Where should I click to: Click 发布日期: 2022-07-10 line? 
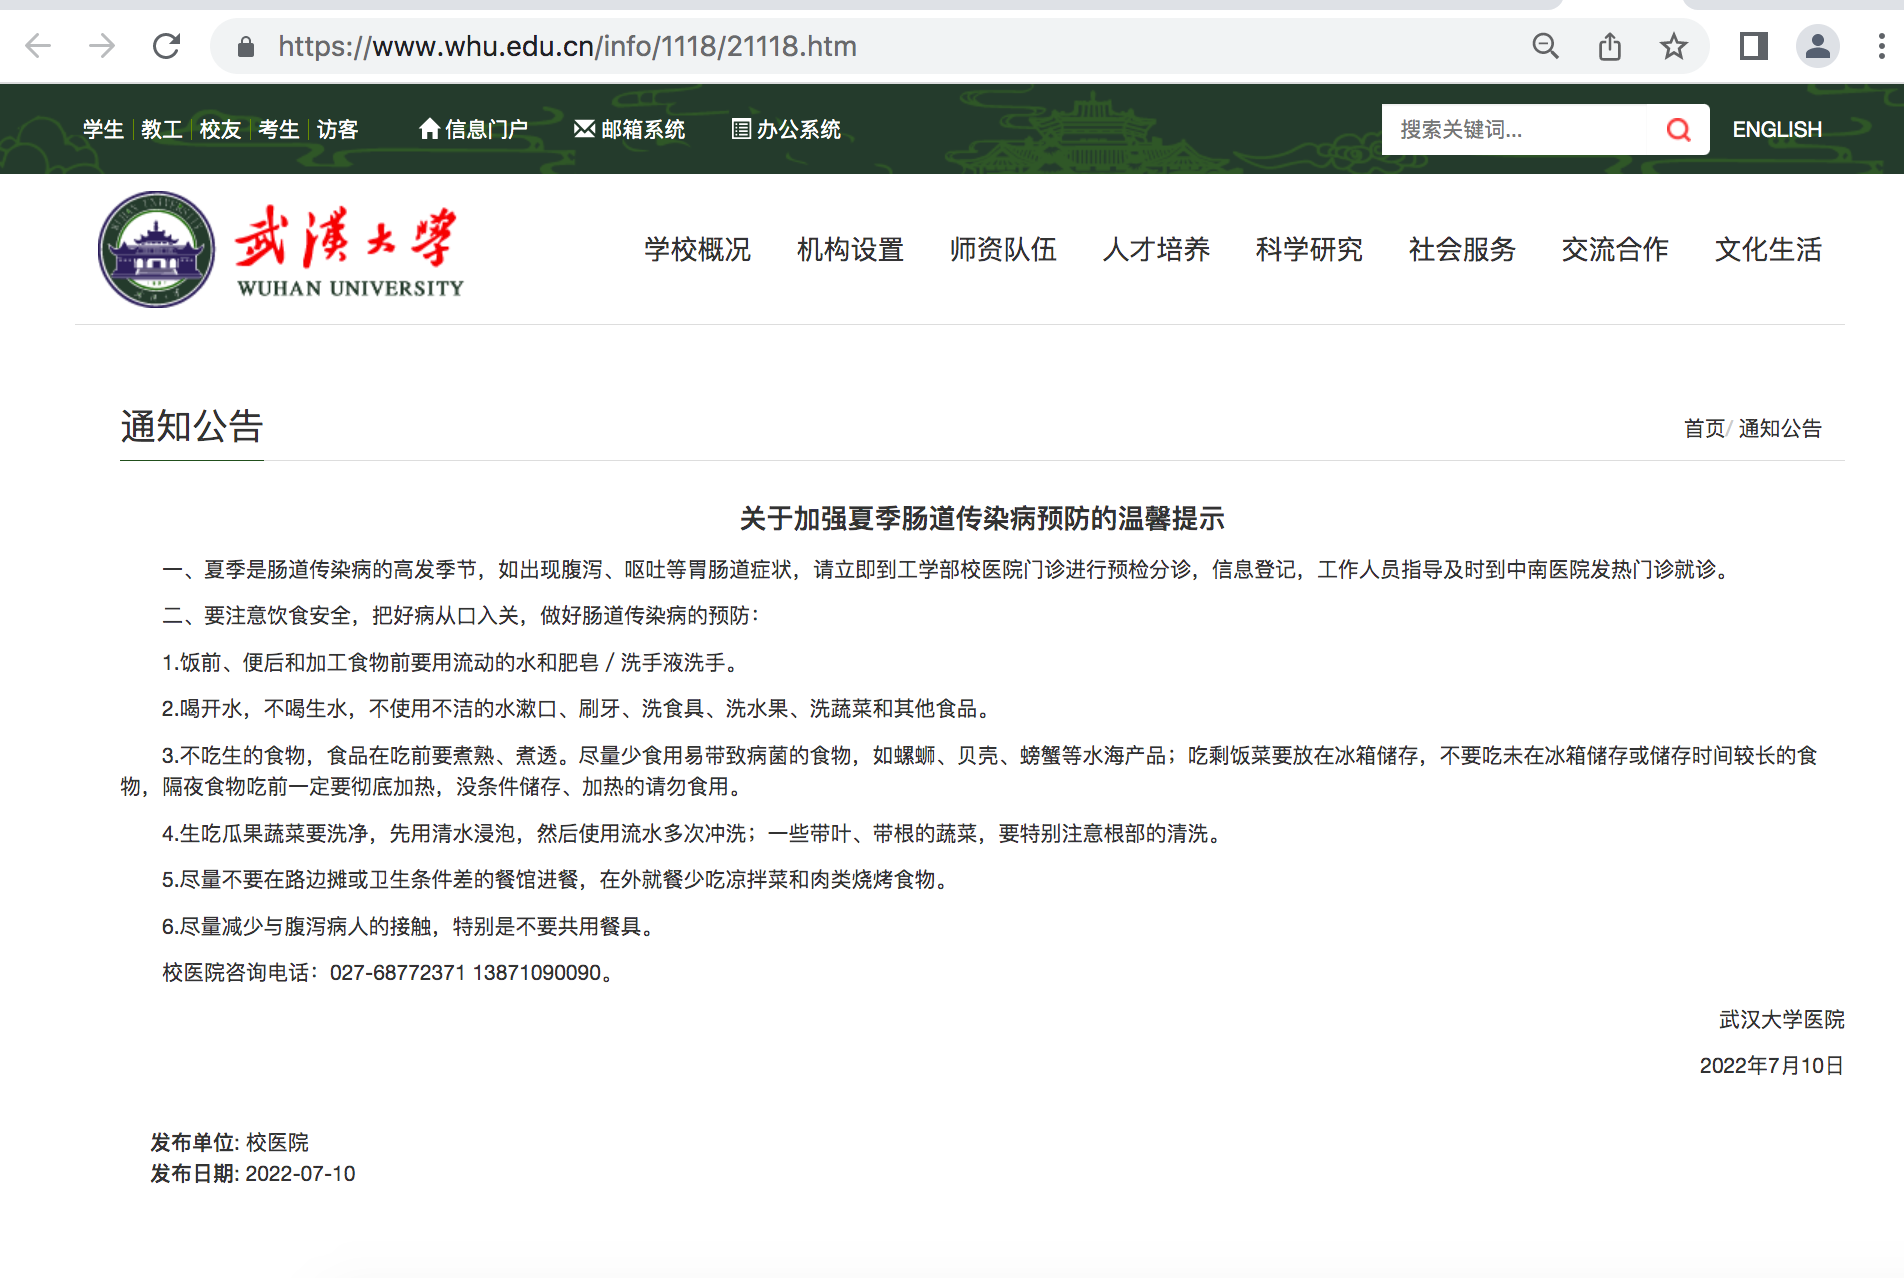253,1173
